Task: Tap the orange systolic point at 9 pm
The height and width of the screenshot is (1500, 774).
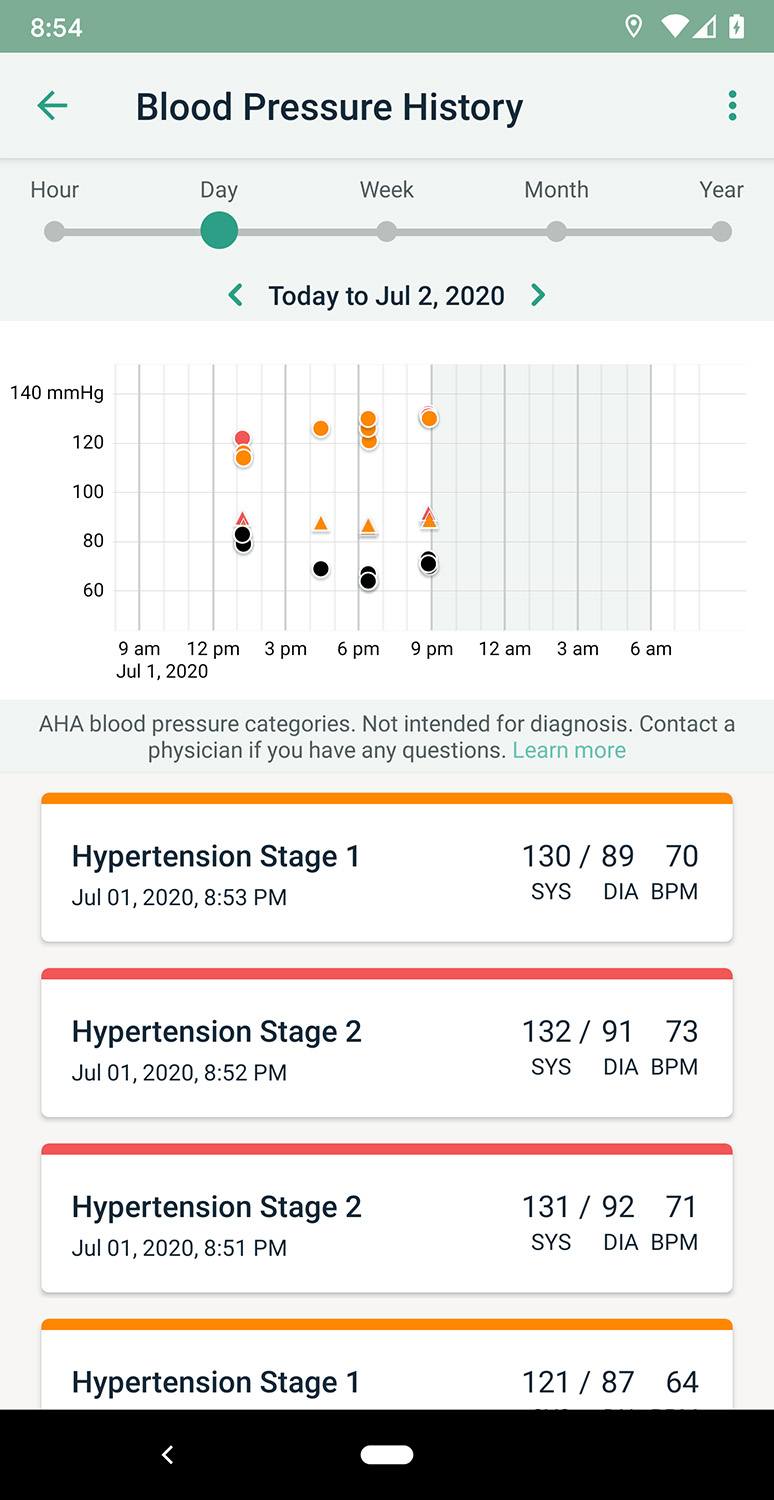Action: pyautogui.click(x=429, y=419)
